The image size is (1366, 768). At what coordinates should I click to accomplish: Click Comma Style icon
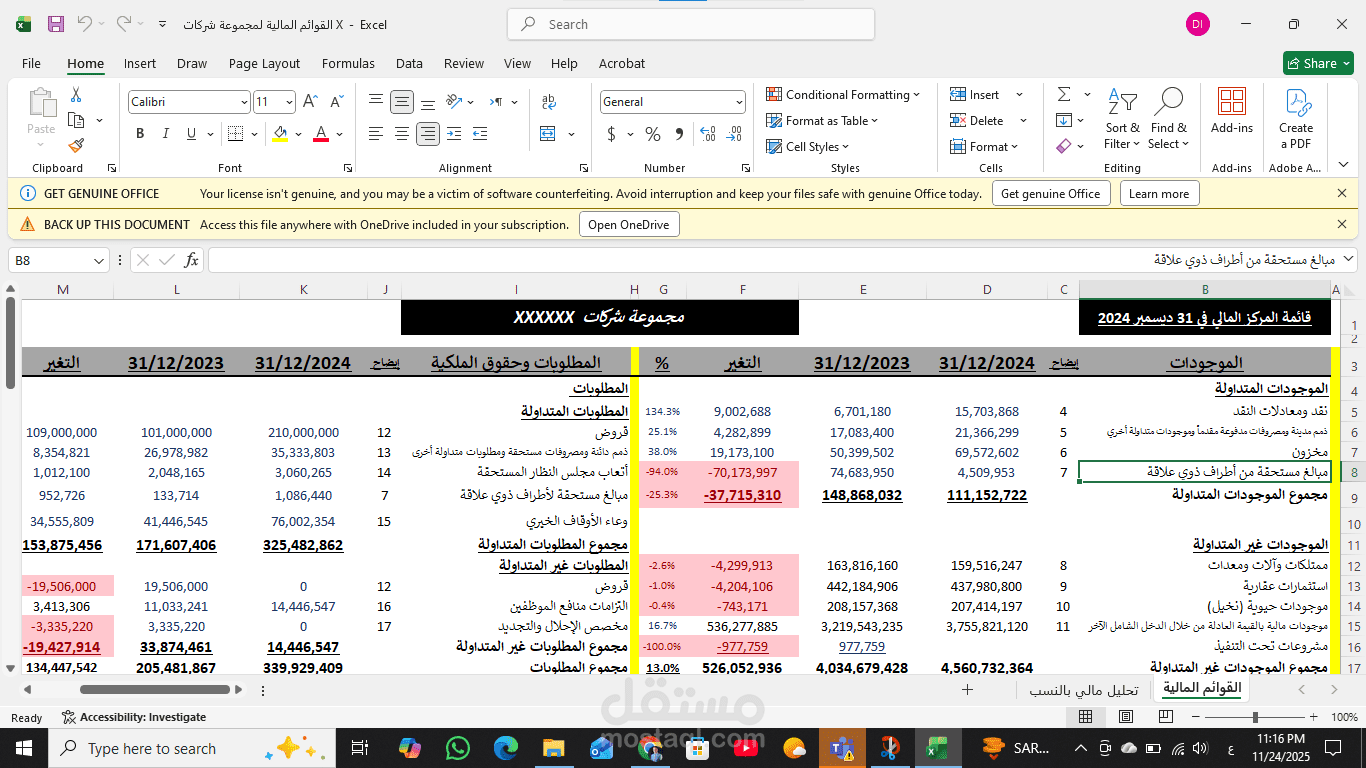(679, 134)
